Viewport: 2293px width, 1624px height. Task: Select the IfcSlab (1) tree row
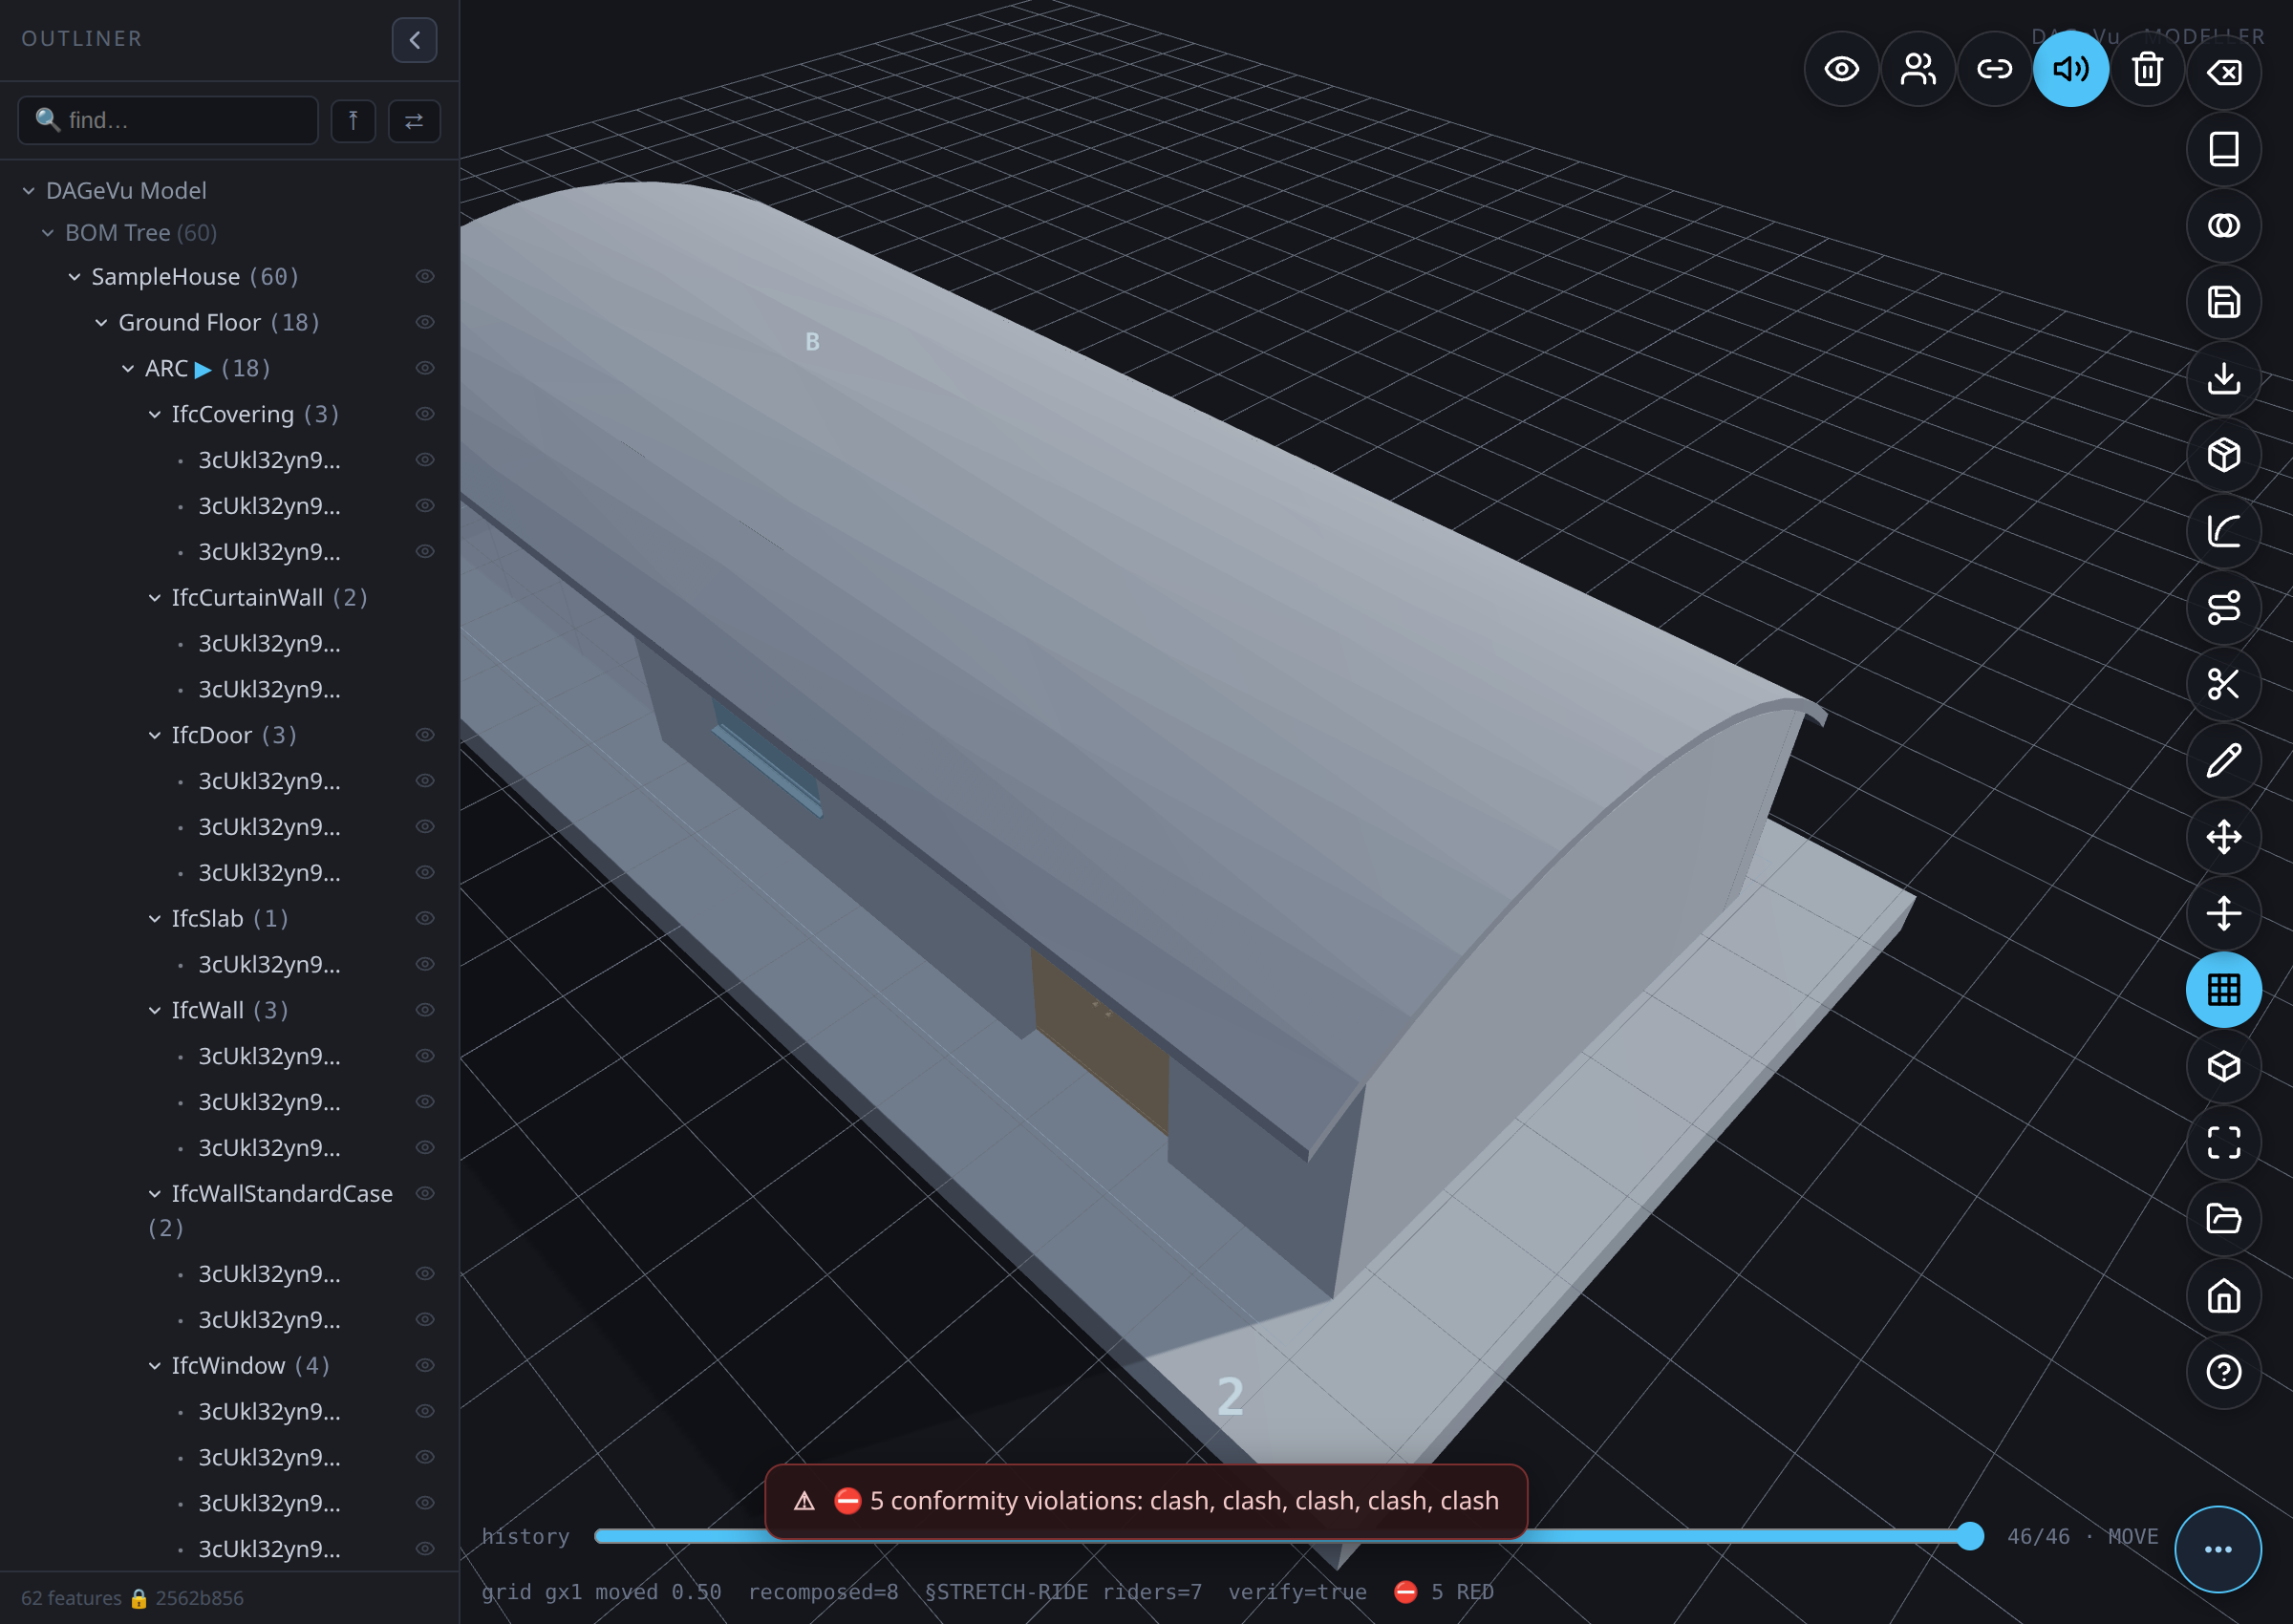tap(229, 918)
